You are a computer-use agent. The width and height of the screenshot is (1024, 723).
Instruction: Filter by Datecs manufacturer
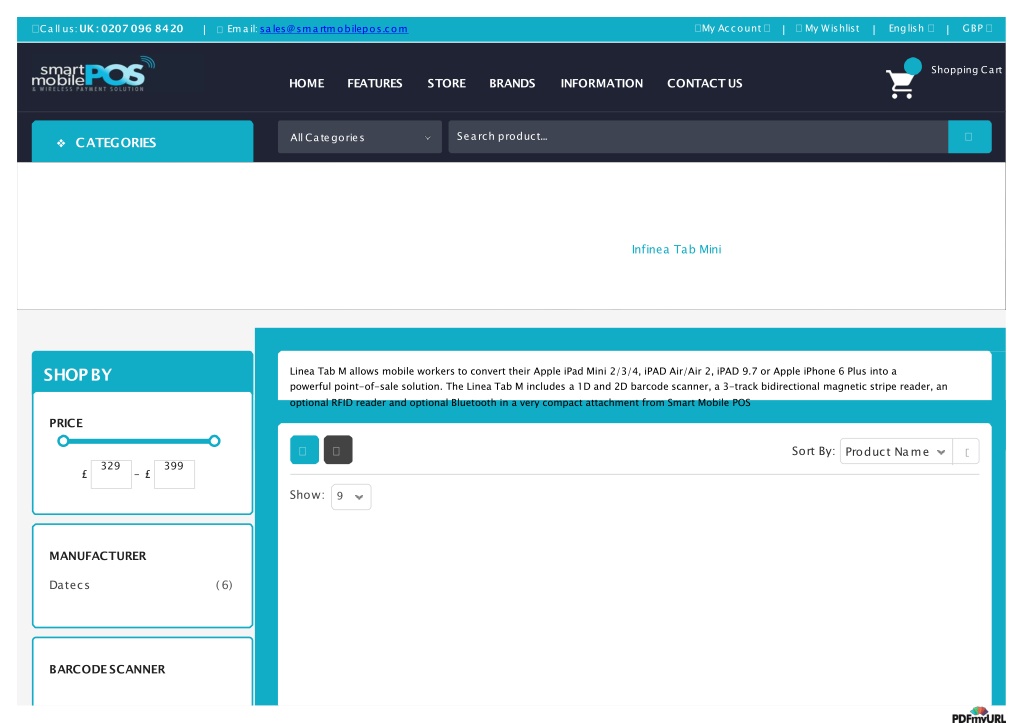[69, 585]
